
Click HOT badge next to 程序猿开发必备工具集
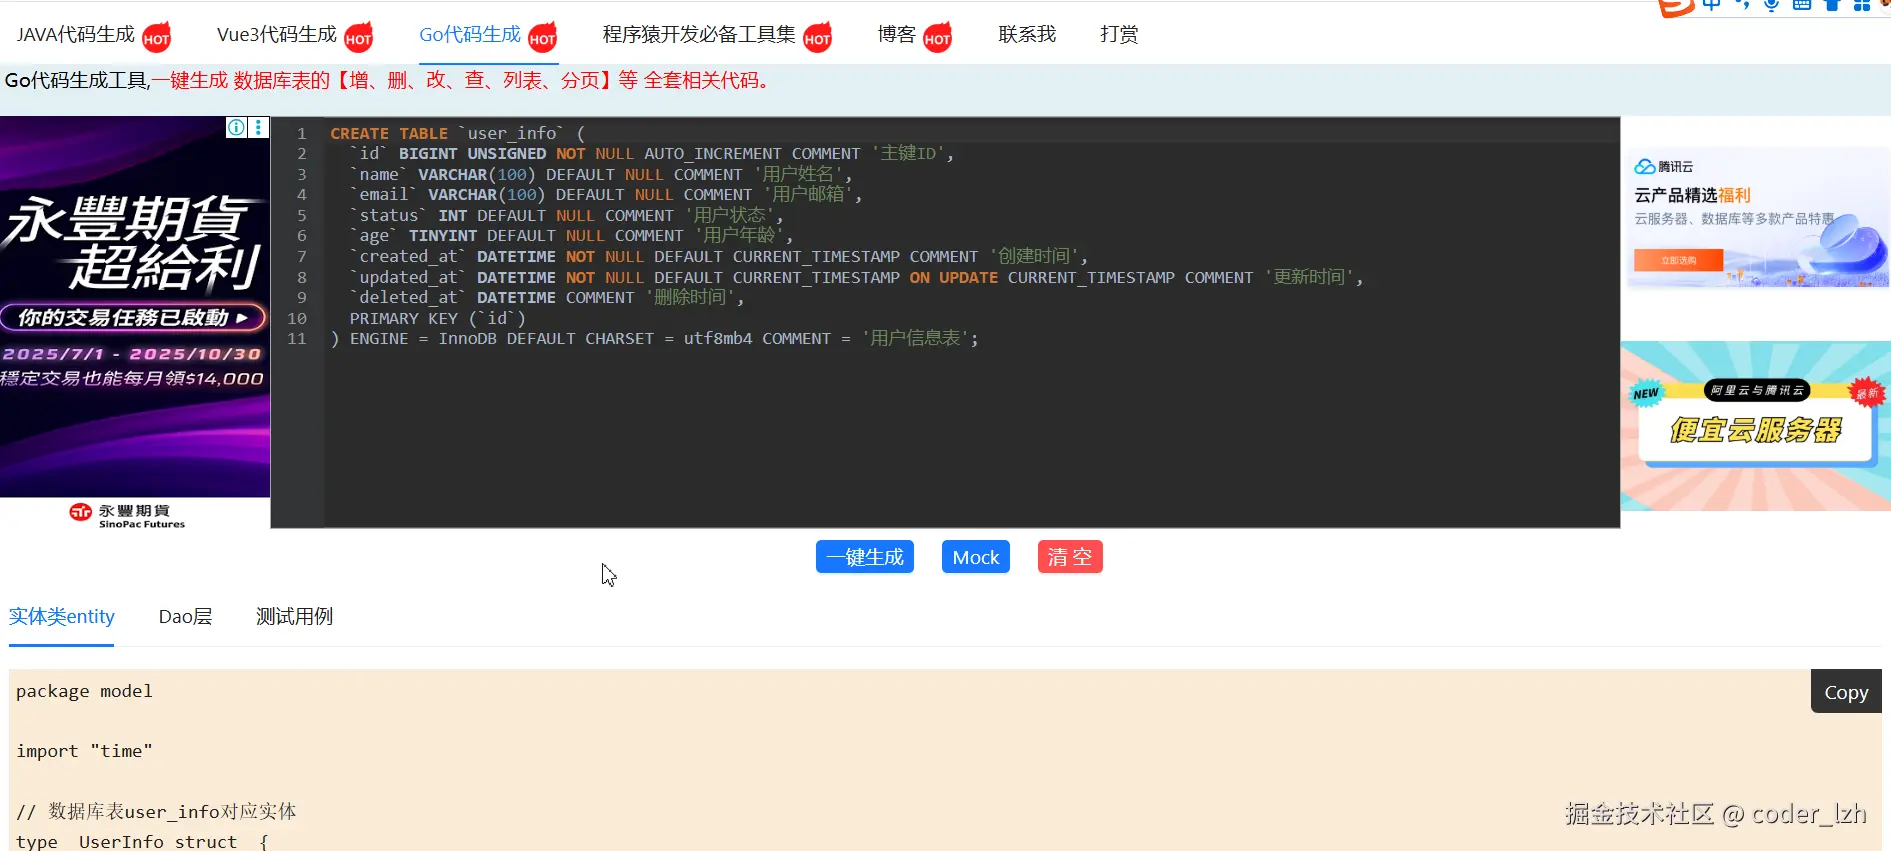tap(817, 39)
